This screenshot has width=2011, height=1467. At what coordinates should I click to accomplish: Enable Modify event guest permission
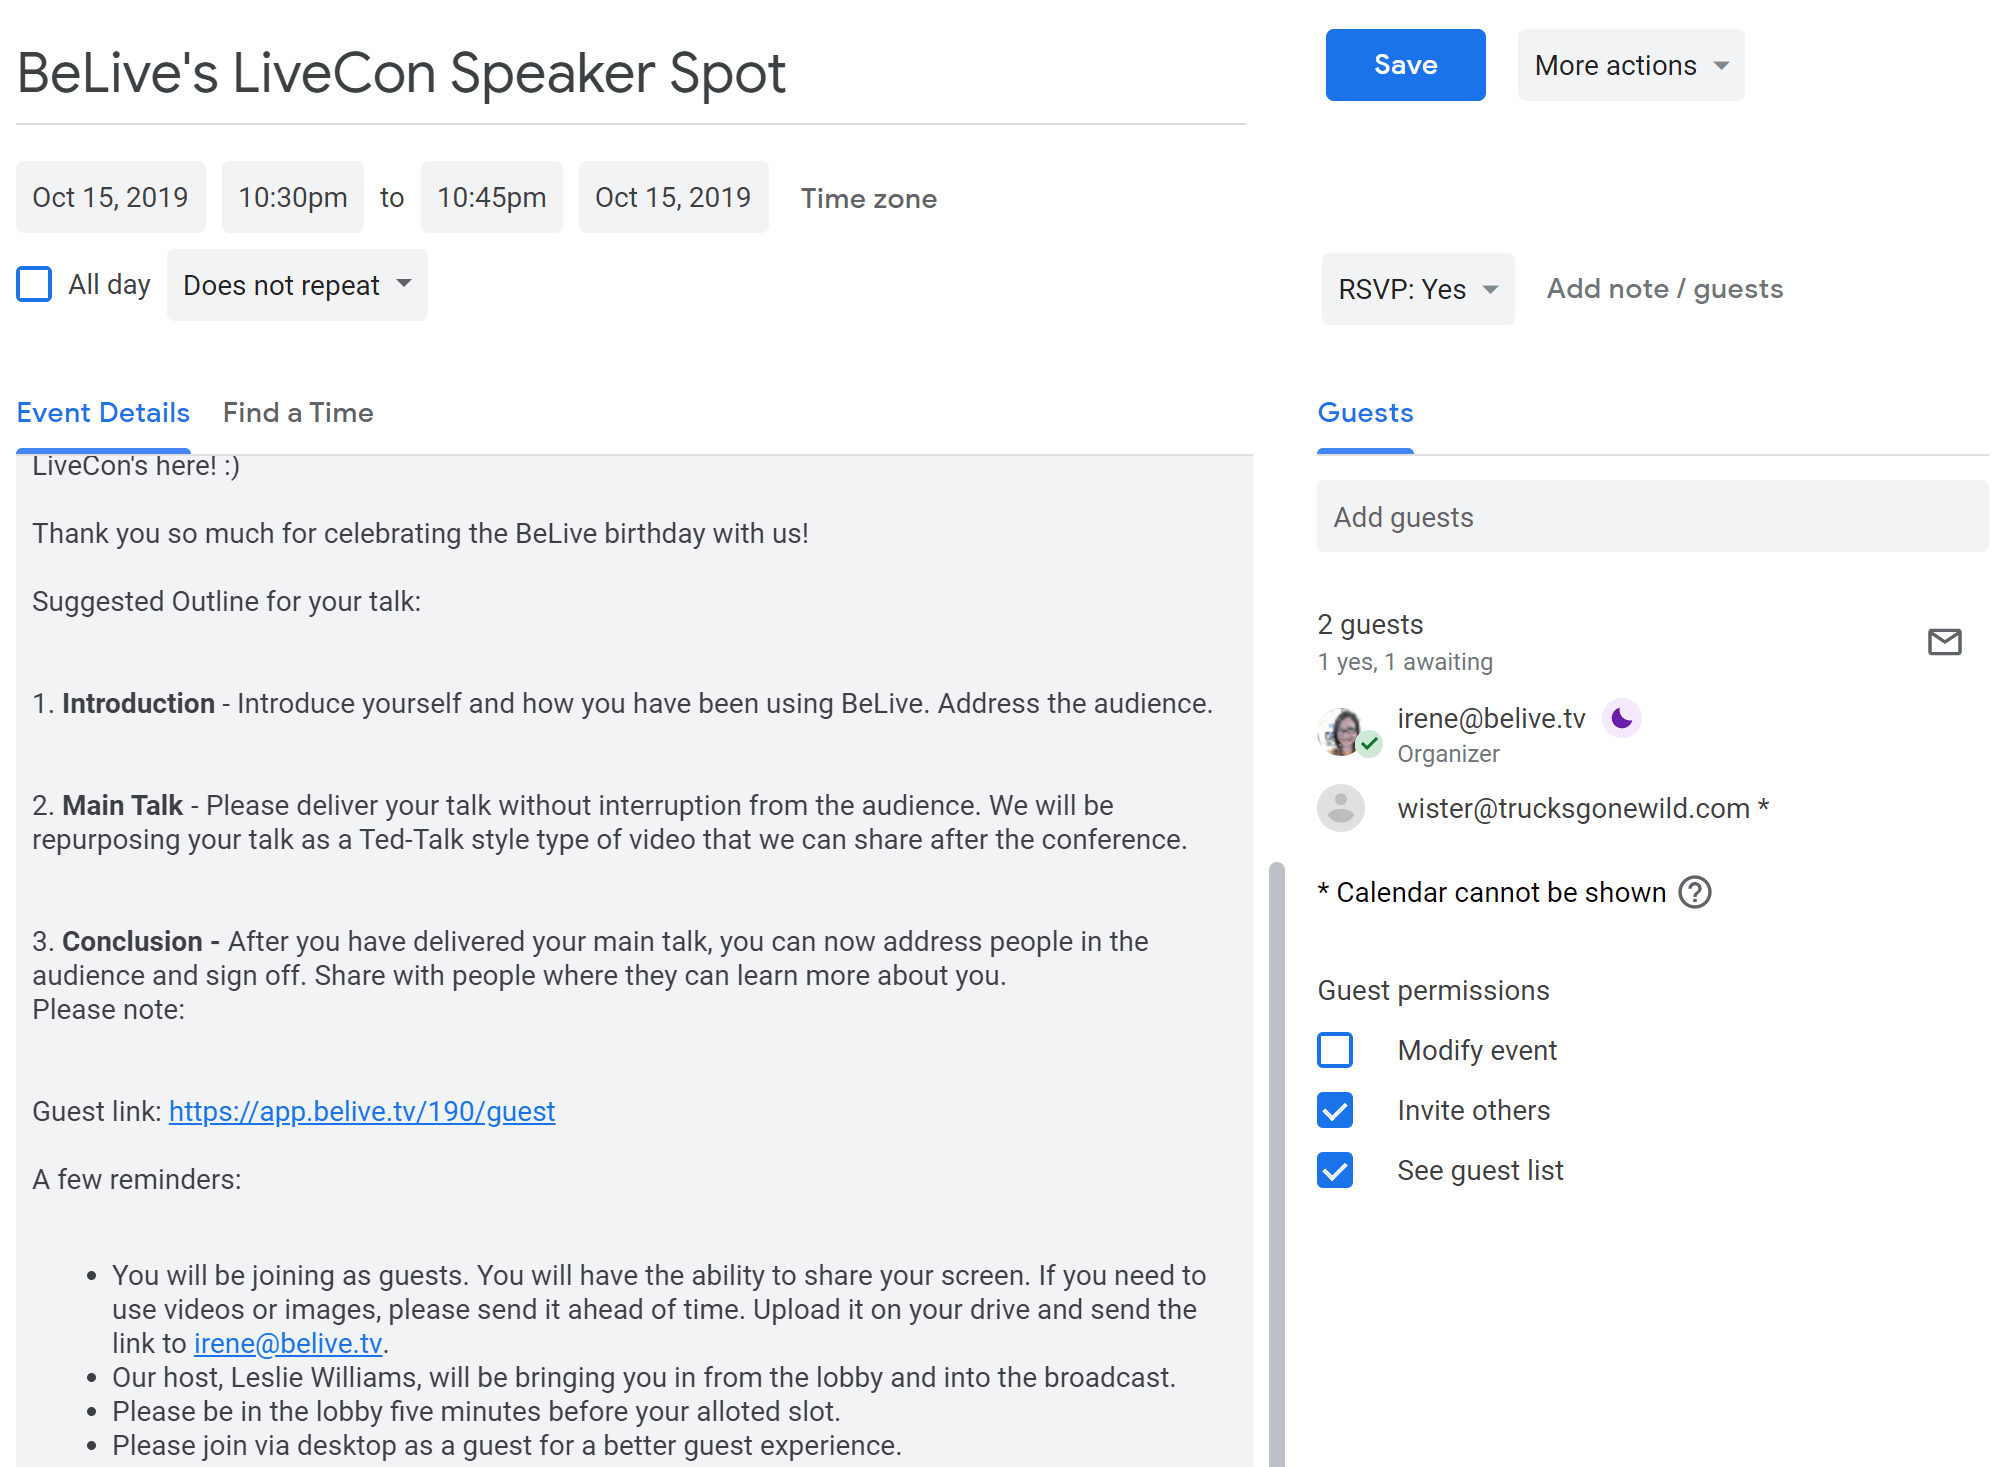point(1335,1050)
